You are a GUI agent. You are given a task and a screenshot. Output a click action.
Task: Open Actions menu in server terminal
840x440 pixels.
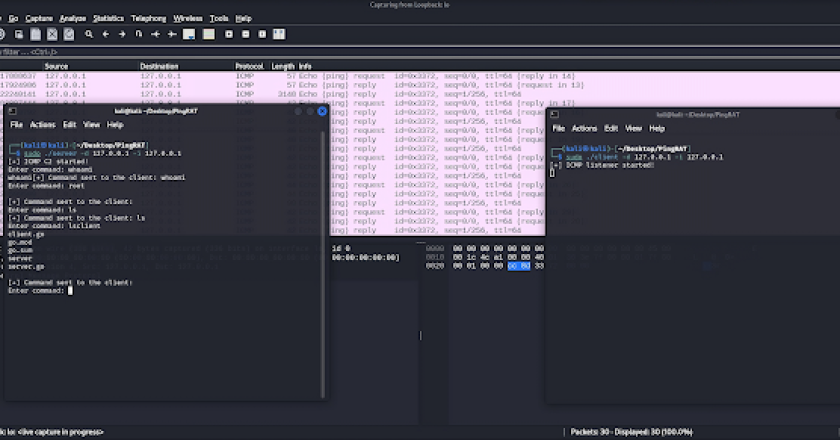[42, 125]
